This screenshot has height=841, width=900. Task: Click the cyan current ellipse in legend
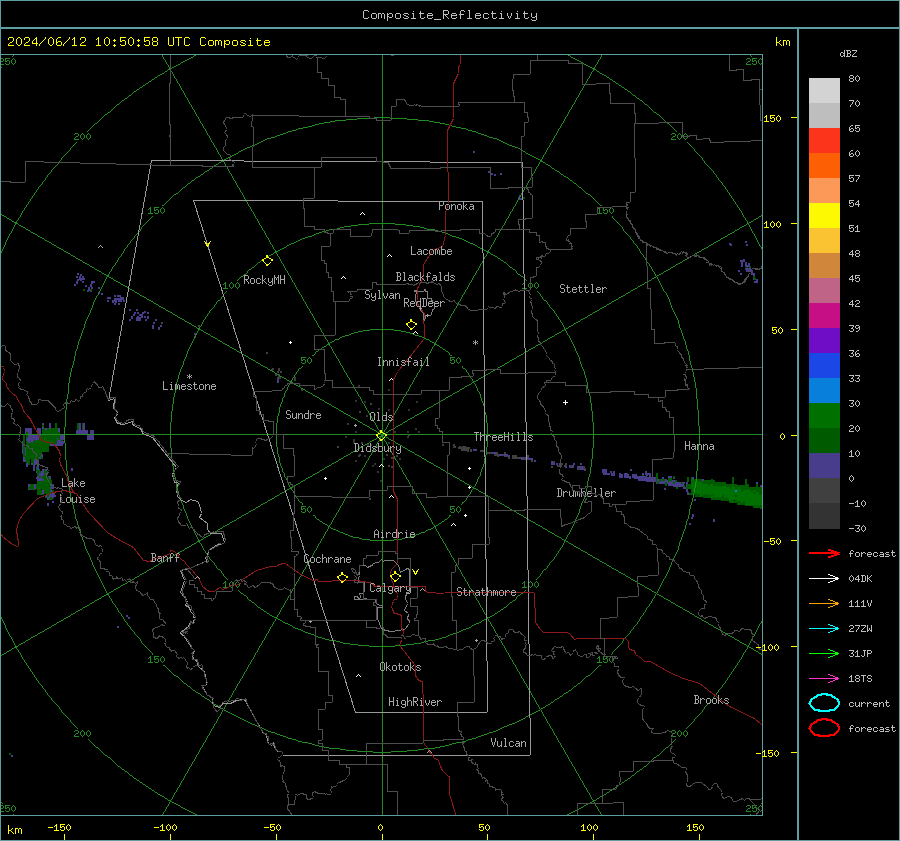point(824,703)
